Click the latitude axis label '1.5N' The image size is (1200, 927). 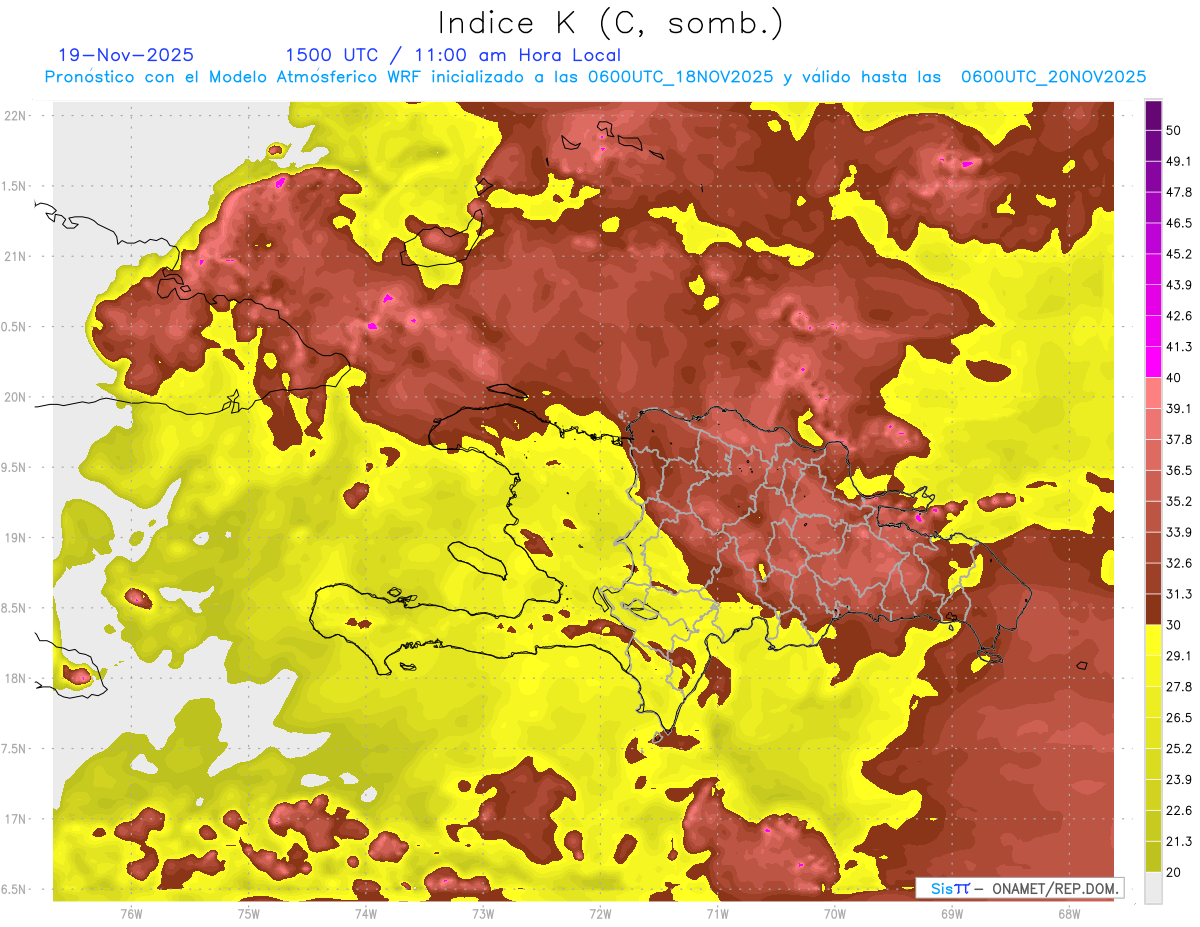pos(15,186)
